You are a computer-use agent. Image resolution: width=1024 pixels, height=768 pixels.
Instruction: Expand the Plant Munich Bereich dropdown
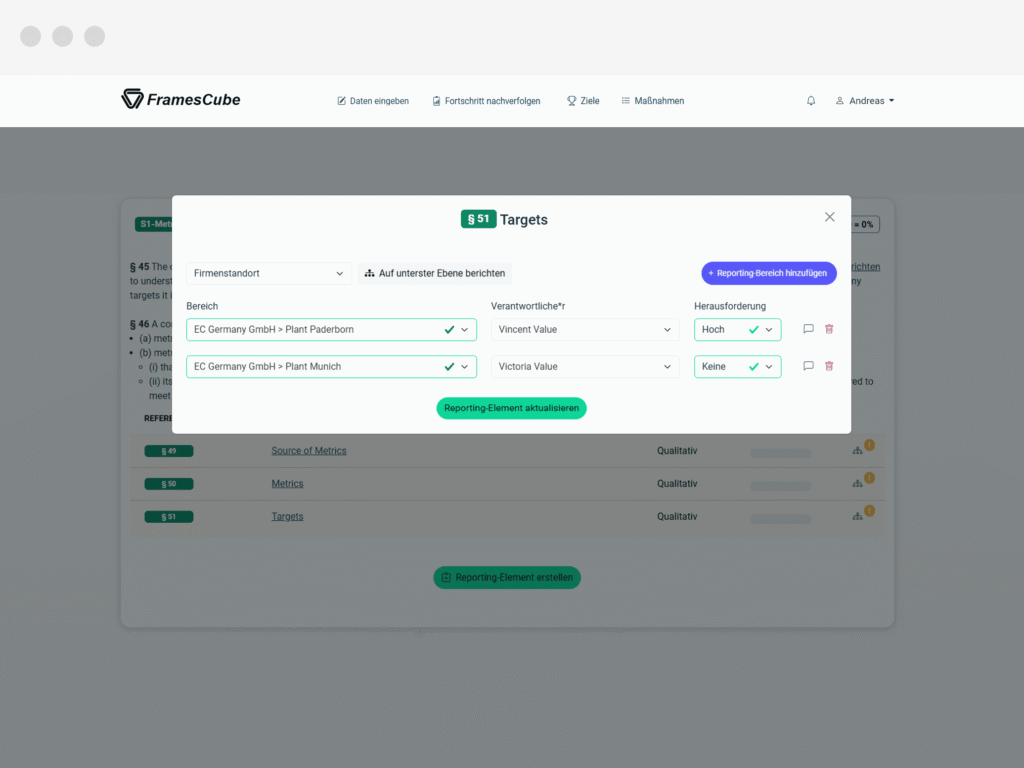pos(331,367)
